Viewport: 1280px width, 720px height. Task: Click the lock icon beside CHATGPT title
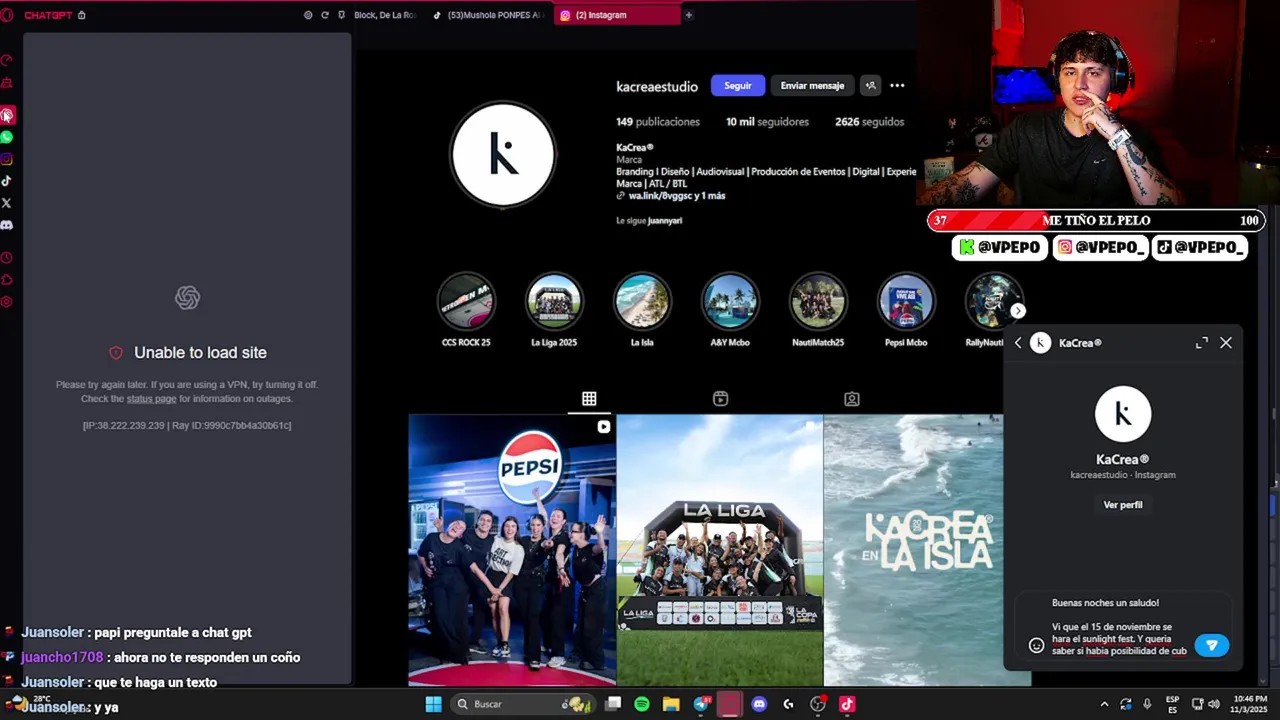81,15
